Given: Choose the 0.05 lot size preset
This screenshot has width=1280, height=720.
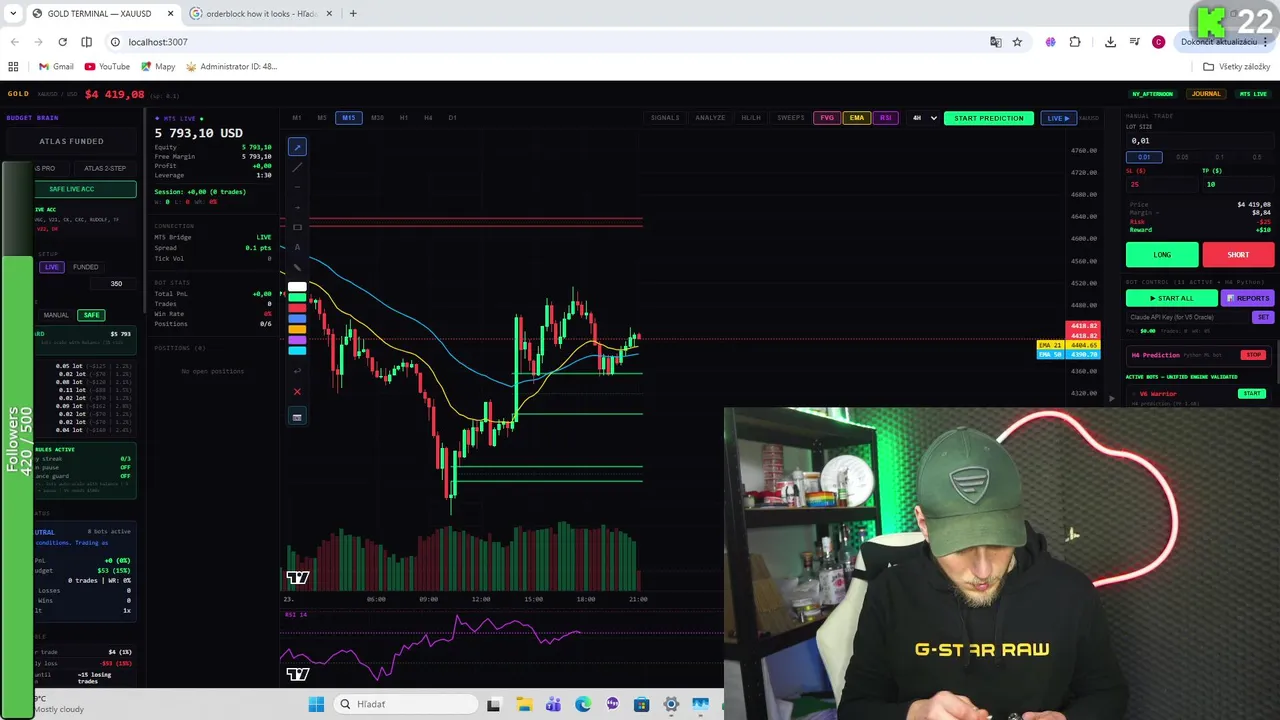Looking at the screenshot, I should (x=1182, y=157).
